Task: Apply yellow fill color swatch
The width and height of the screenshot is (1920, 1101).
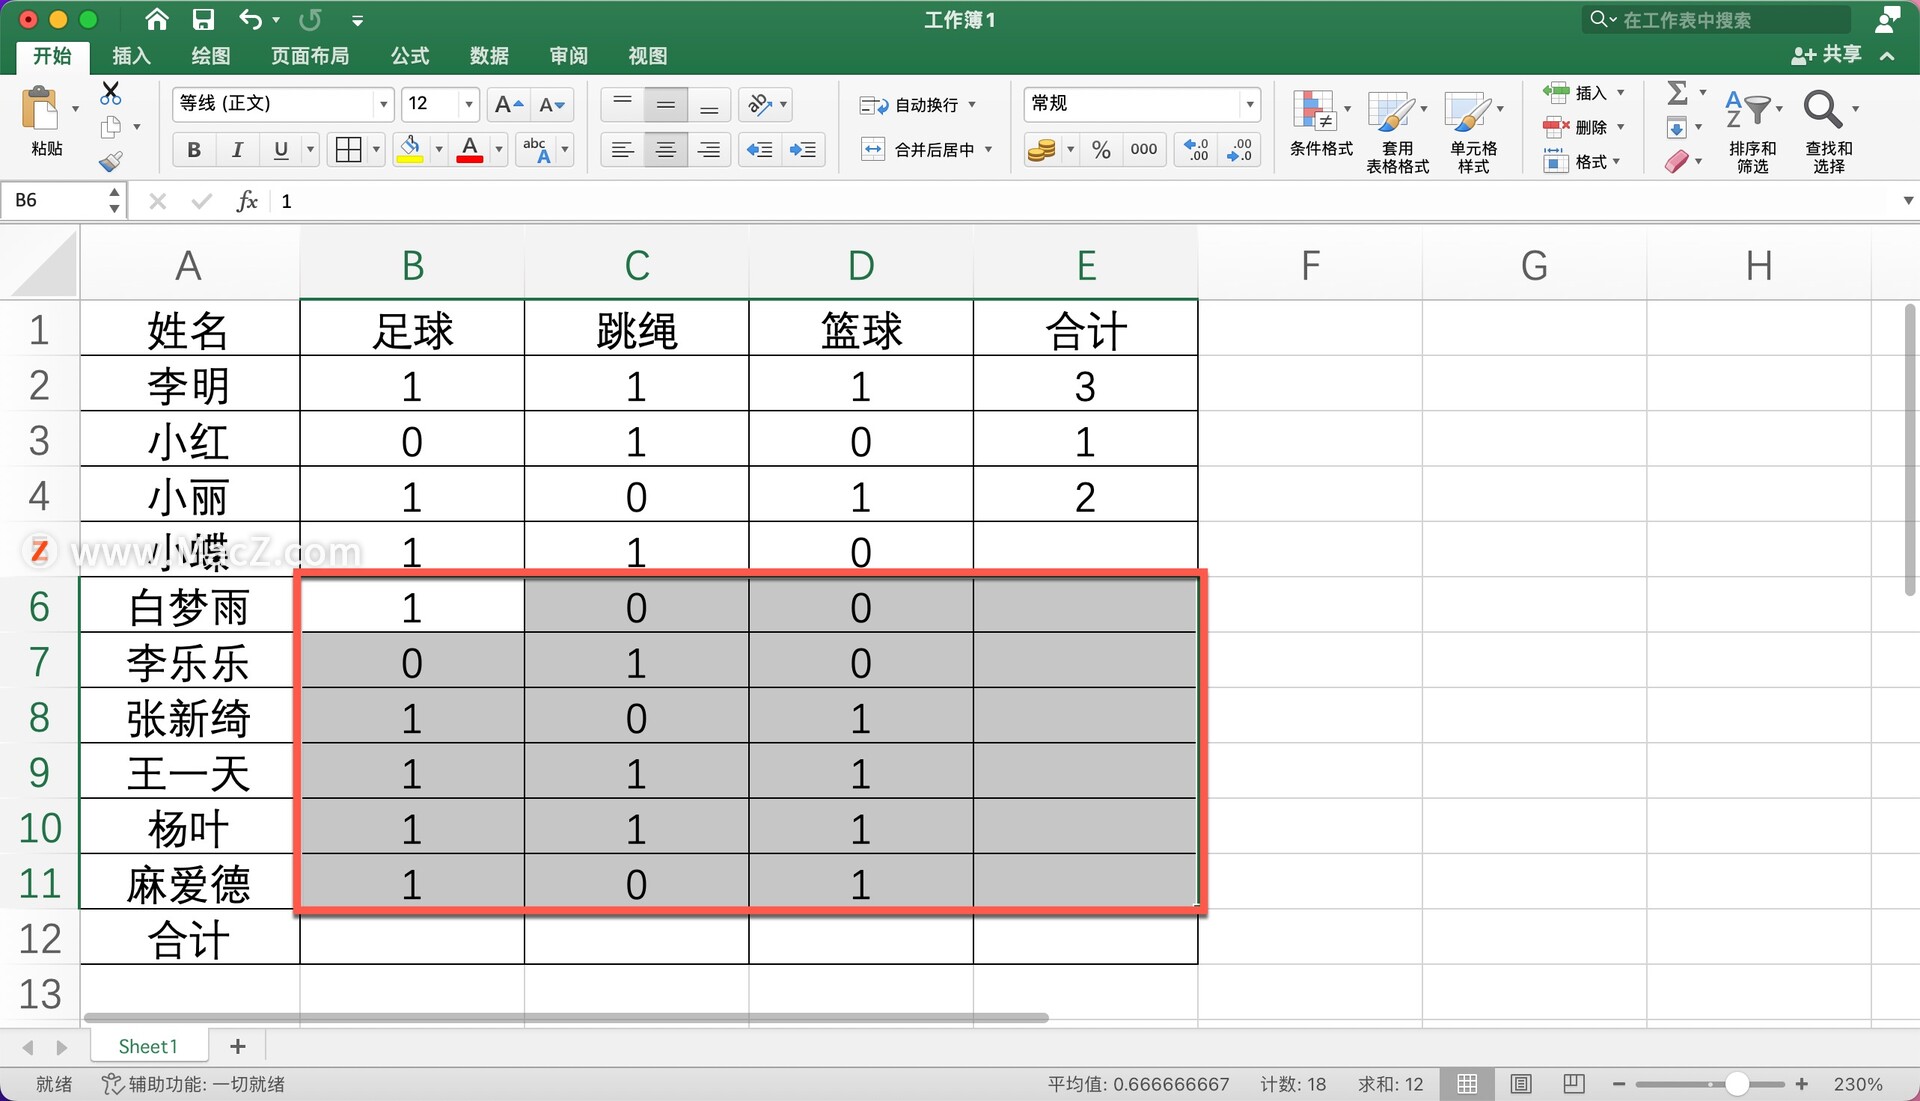Action: click(410, 150)
